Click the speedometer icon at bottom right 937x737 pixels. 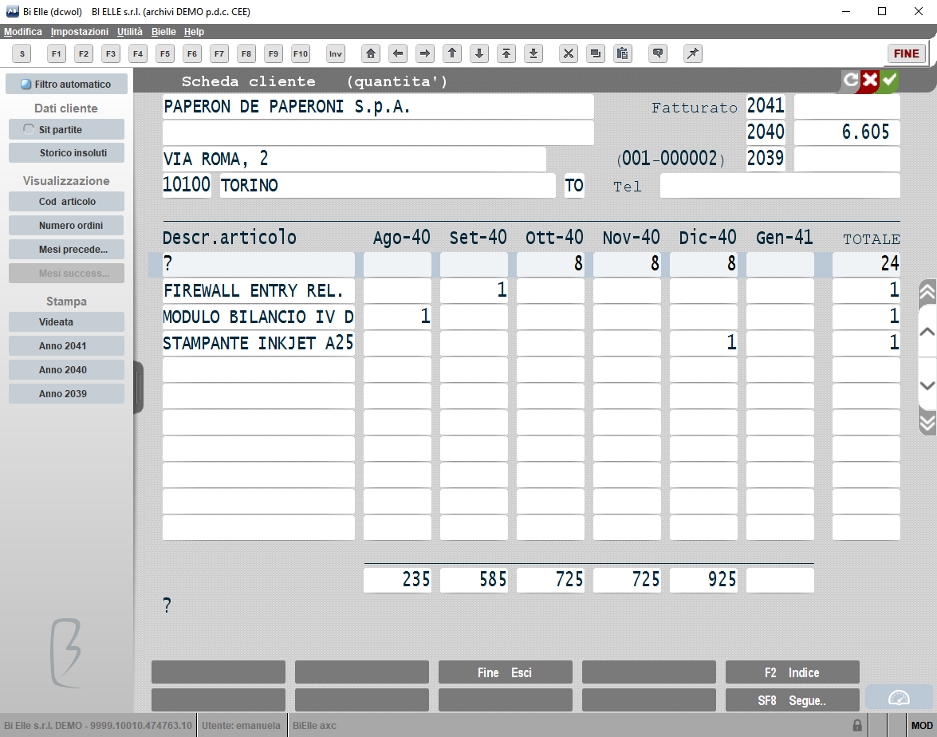coord(898,698)
